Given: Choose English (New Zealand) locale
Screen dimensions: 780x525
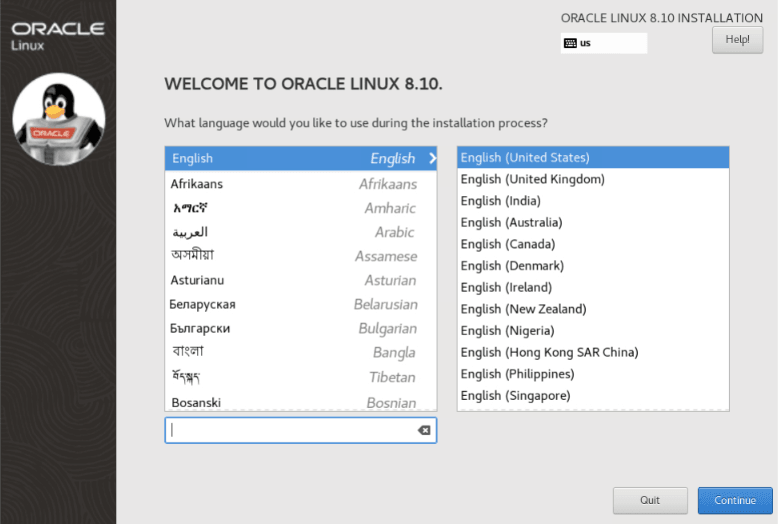Looking at the screenshot, I should (593, 309).
